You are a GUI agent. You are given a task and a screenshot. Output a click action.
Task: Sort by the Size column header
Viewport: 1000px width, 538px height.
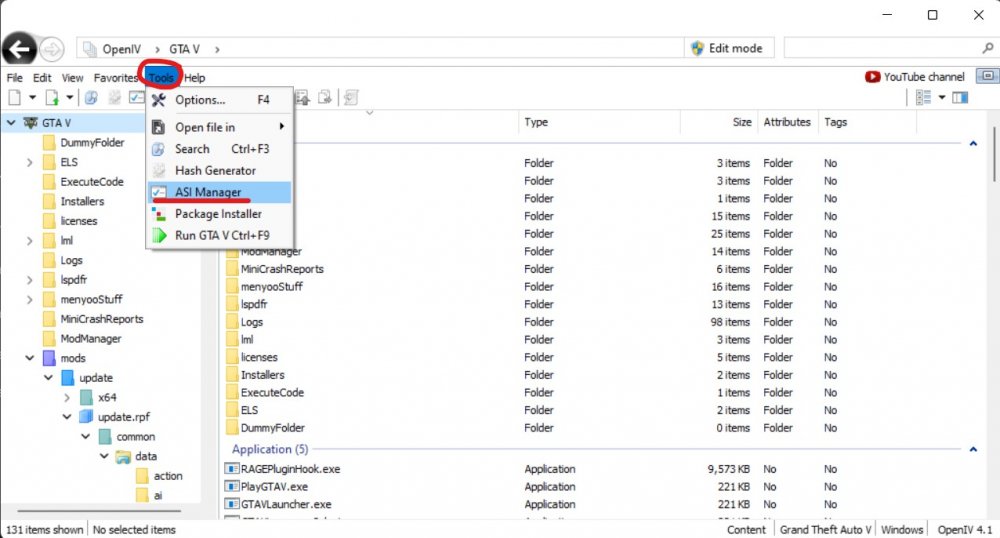pos(742,122)
